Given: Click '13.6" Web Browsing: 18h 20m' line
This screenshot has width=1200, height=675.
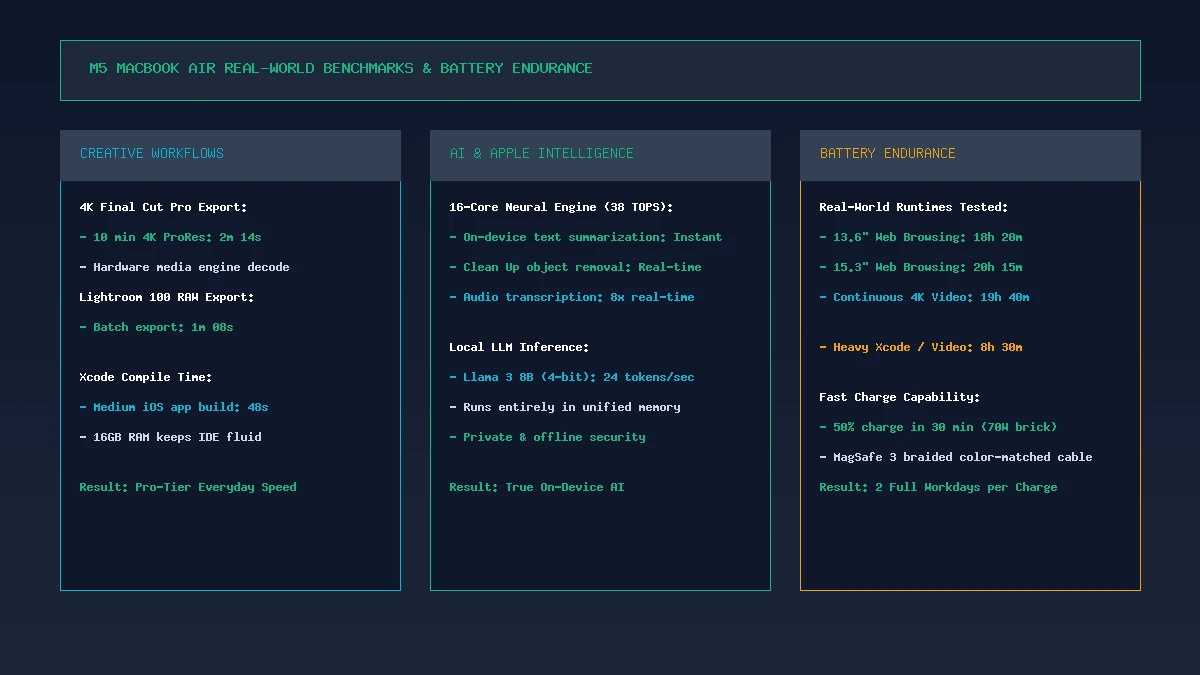Looking at the screenshot, I should pyautogui.click(x=921, y=237).
